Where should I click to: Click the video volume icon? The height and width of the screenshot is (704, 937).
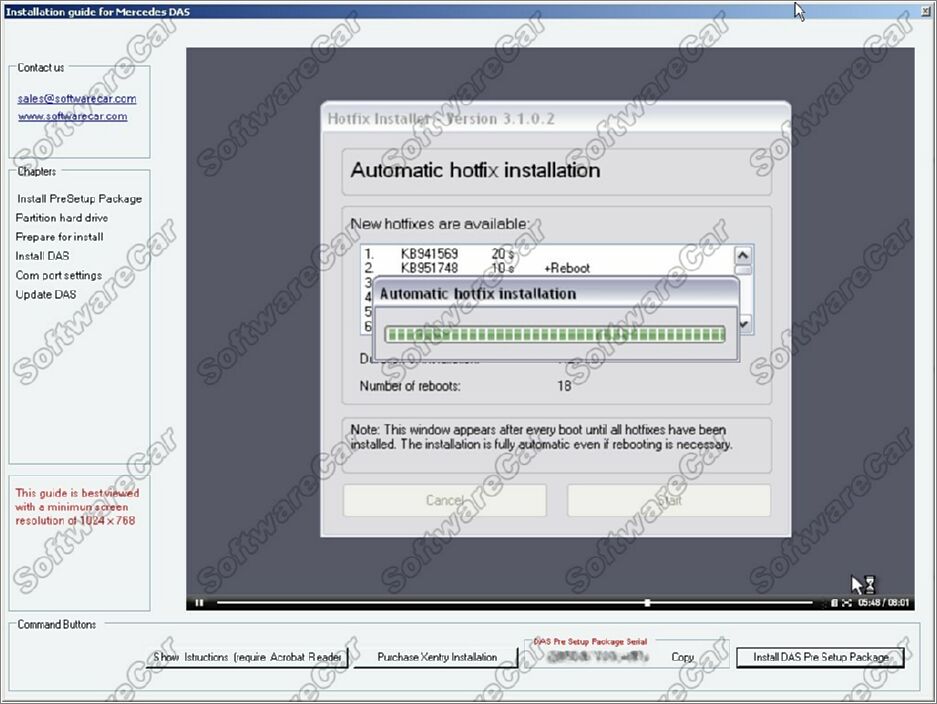834,603
